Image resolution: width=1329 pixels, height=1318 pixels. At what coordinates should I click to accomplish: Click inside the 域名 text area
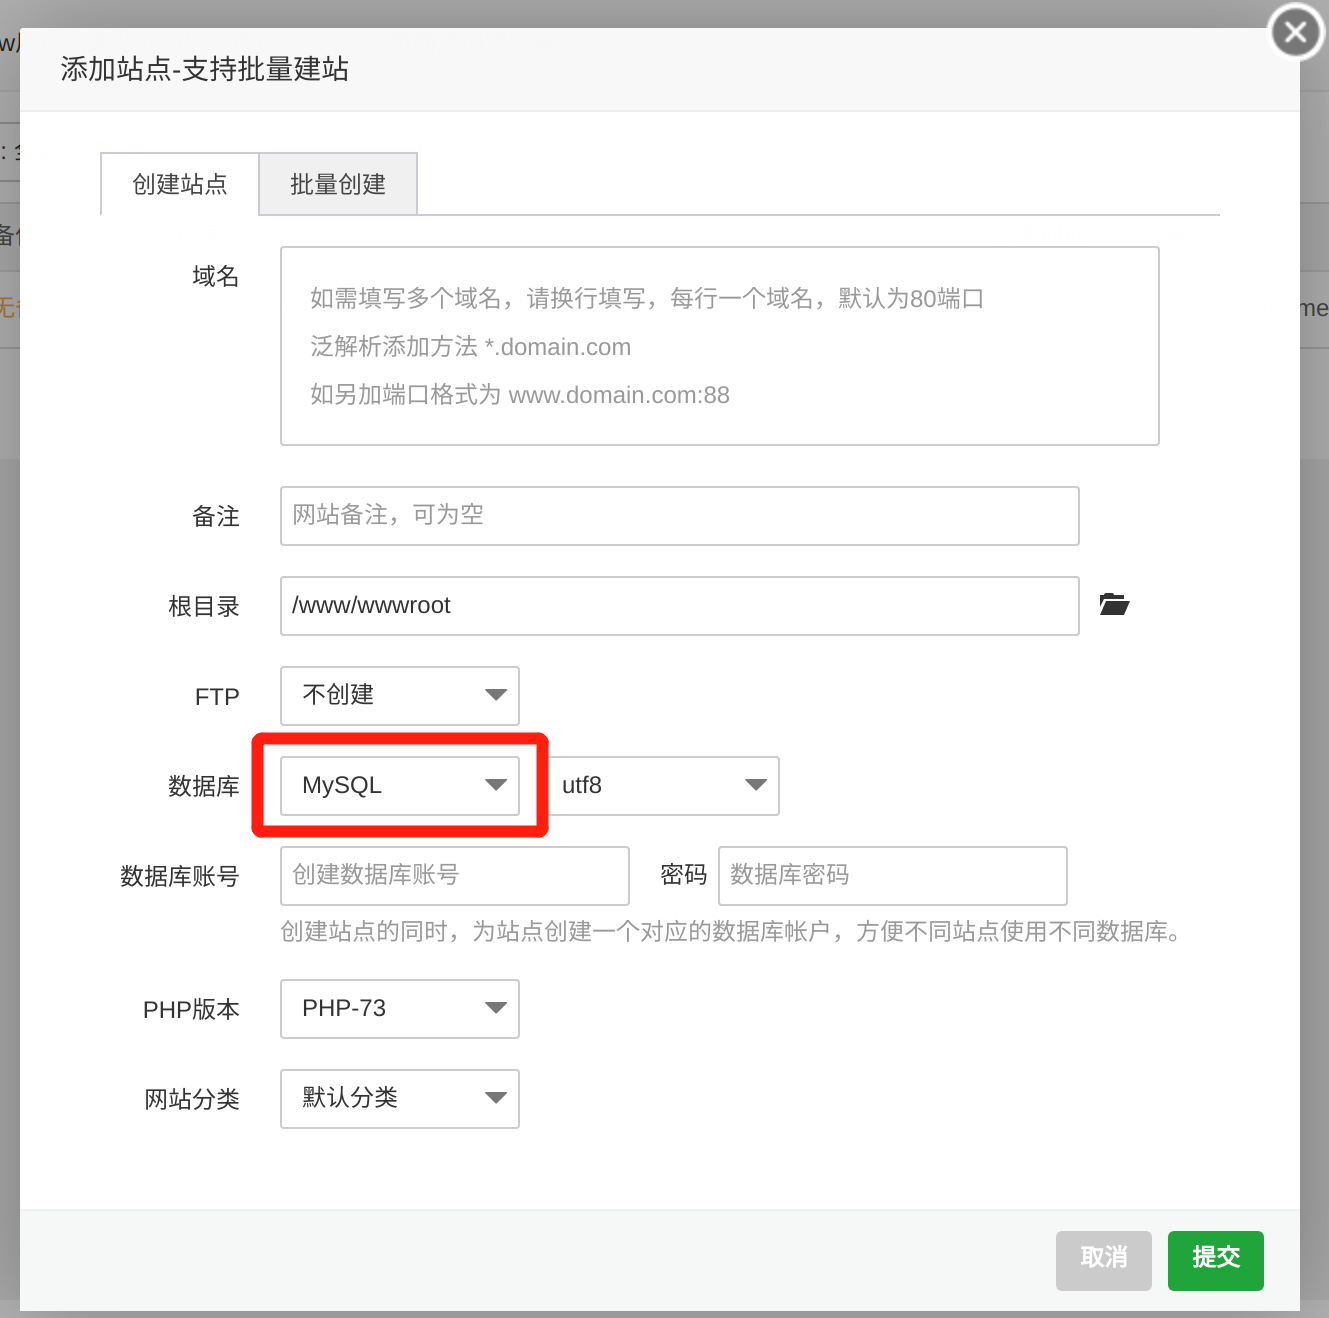coord(720,346)
